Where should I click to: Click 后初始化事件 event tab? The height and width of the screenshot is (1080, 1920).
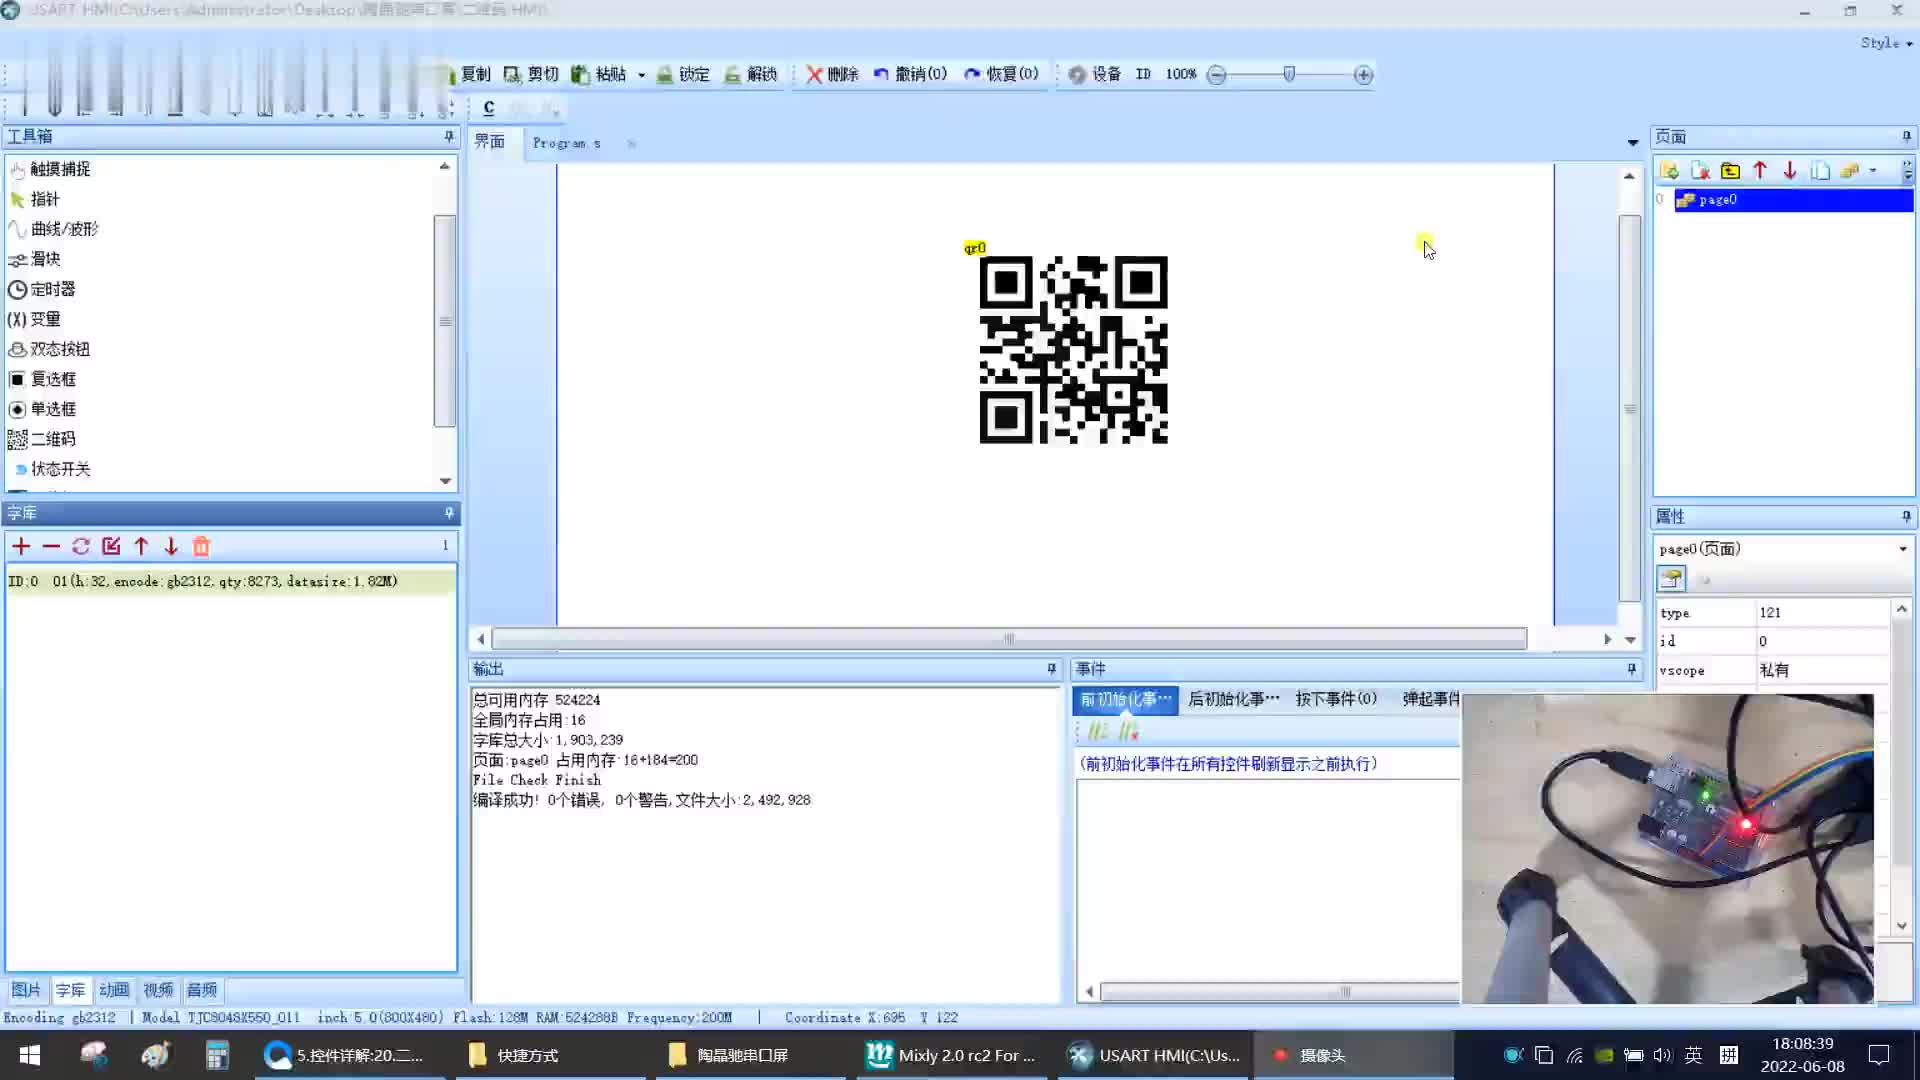(1232, 699)
